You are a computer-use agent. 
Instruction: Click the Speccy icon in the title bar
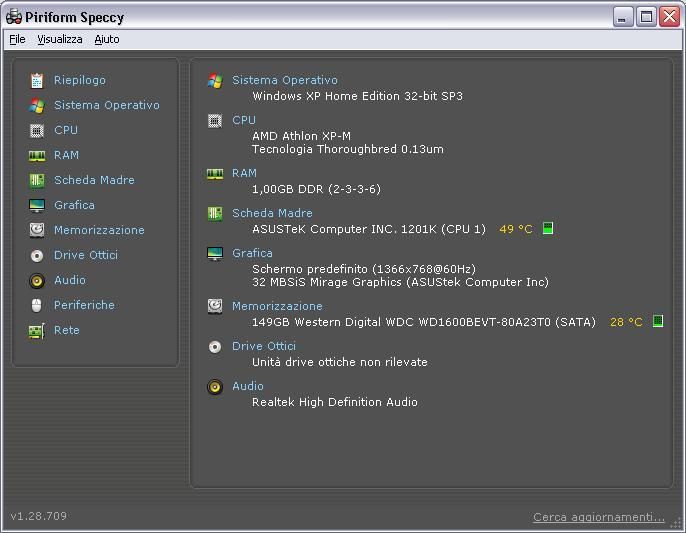pos(14,17)
